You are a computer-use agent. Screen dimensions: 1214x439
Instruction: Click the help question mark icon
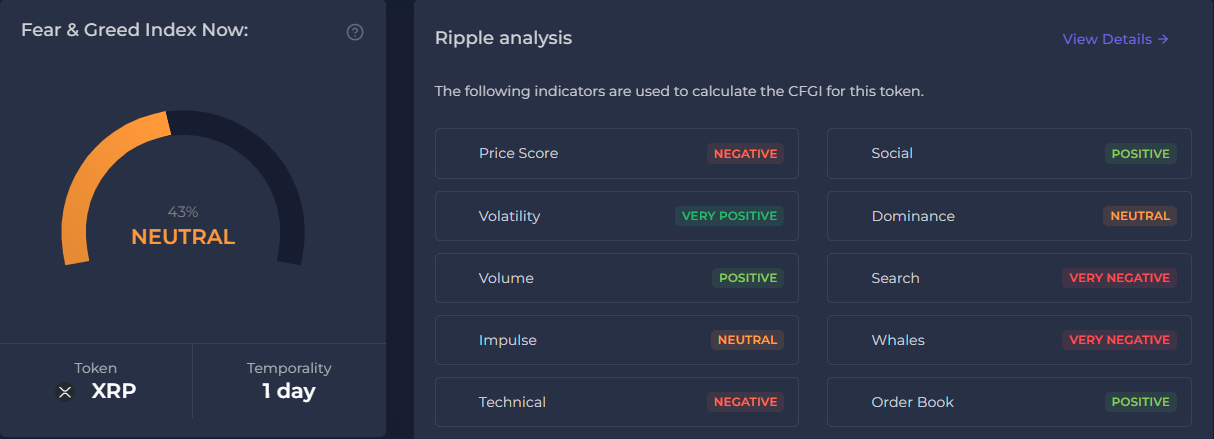coord(355,32)
